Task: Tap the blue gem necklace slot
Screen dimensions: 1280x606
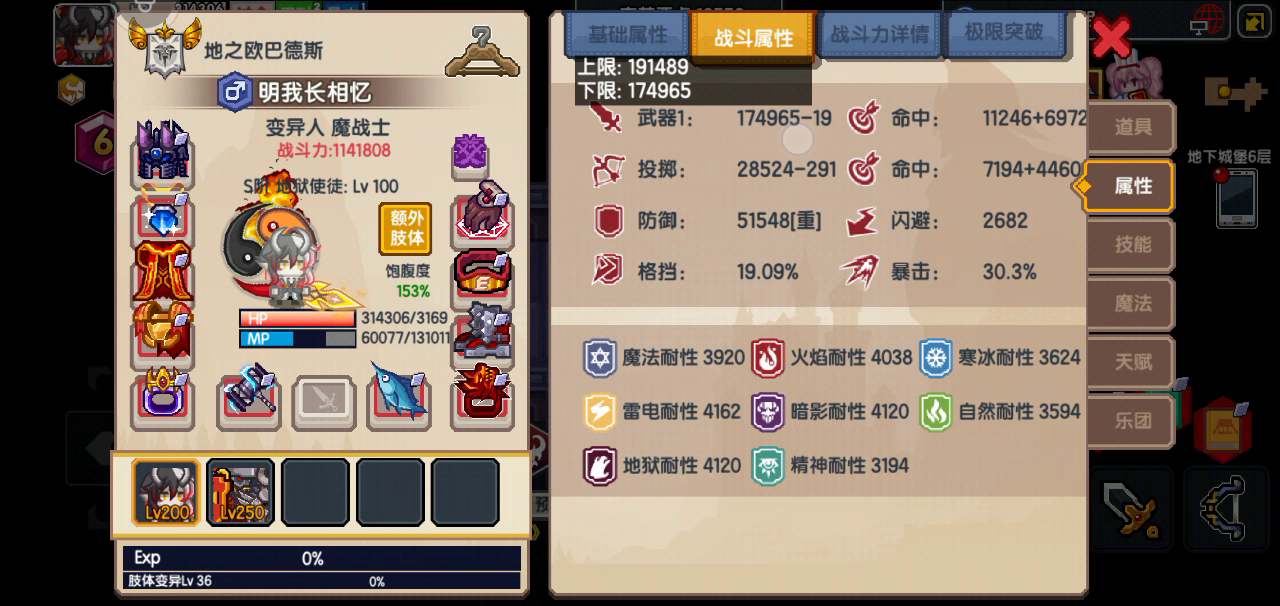Action: click(x=163, y=212)
